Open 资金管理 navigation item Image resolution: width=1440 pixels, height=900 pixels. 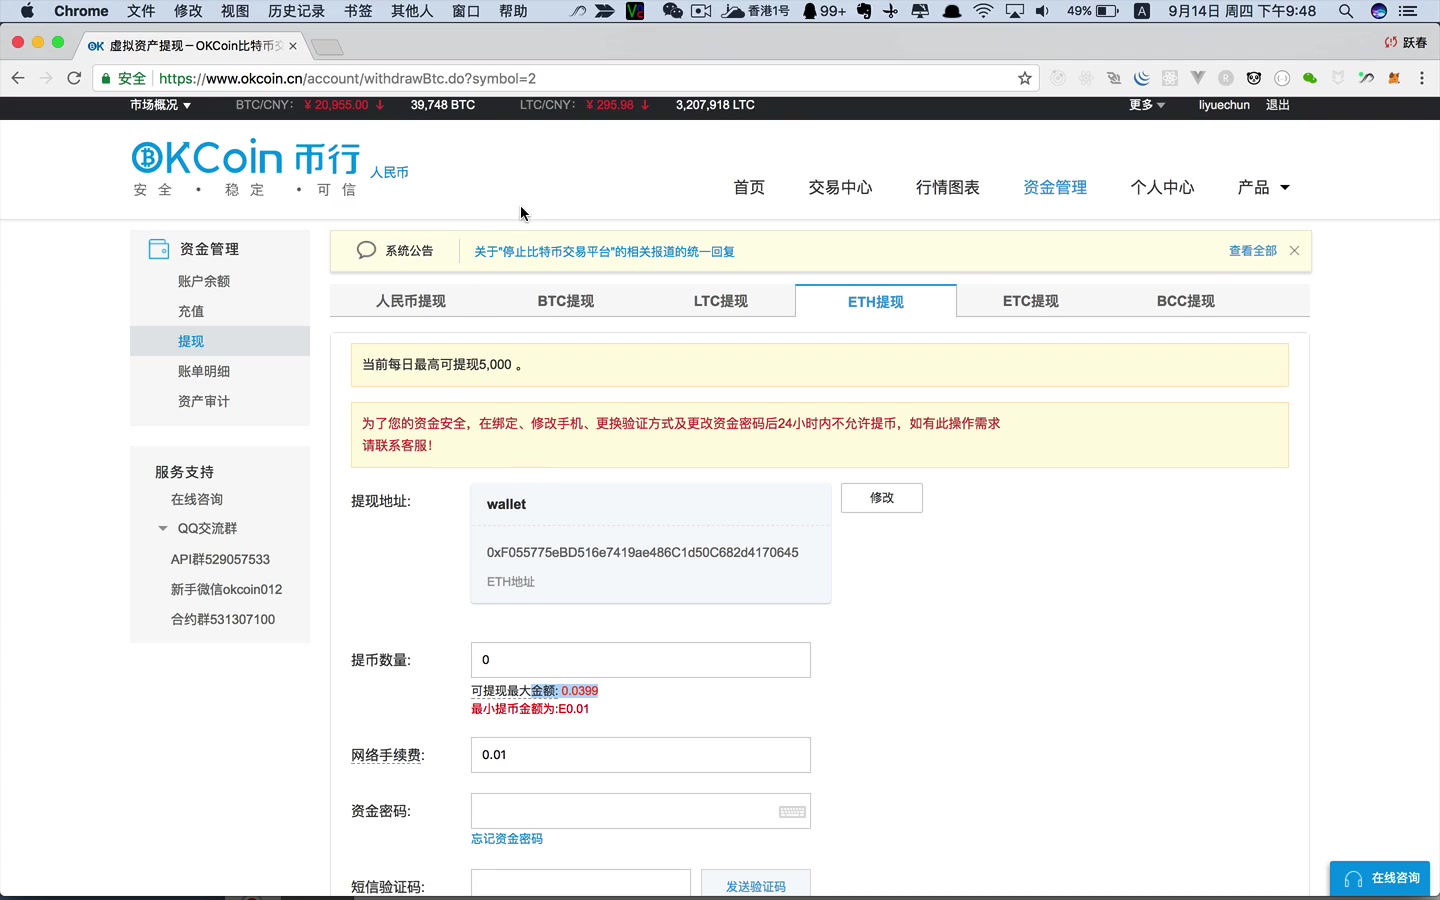point(1055,187)
